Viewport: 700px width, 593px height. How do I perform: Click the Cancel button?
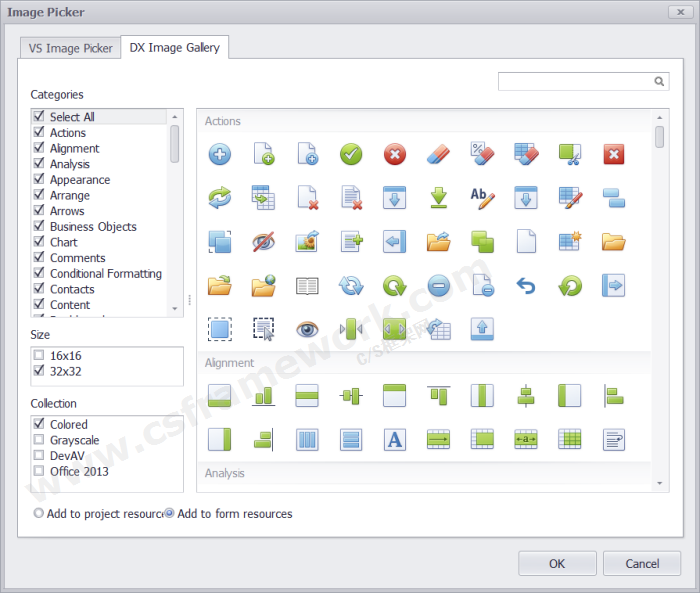[642, 563]
